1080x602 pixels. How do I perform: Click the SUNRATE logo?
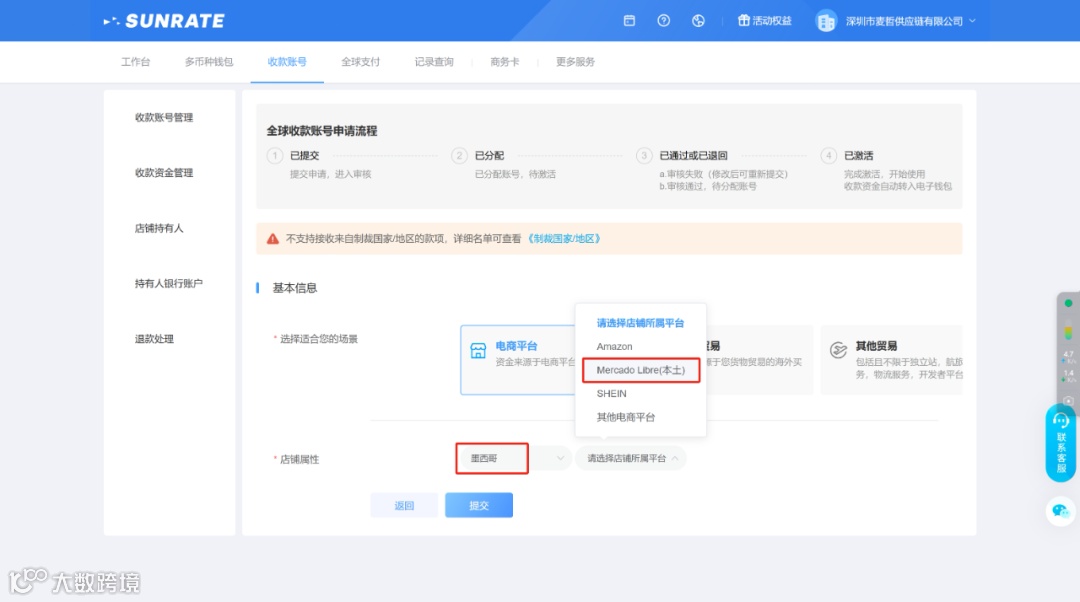(164, 21)
